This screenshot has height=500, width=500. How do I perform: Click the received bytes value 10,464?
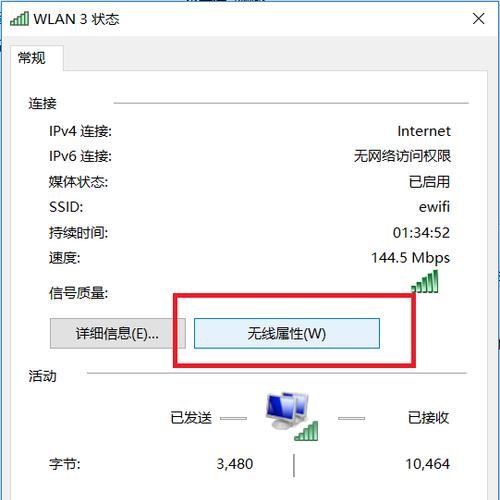(428, 464)
